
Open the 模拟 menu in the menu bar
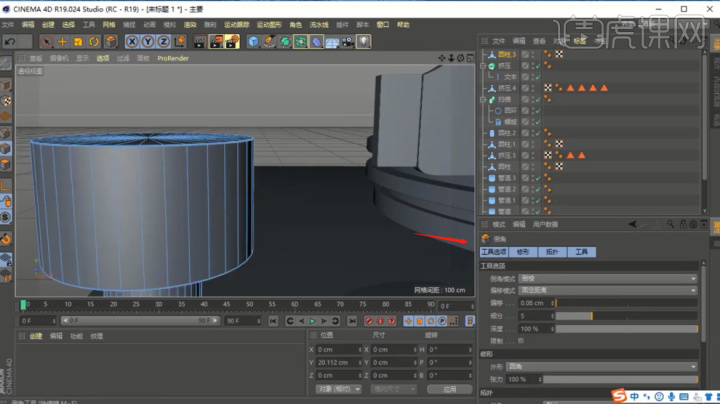[x=169, y=23]
